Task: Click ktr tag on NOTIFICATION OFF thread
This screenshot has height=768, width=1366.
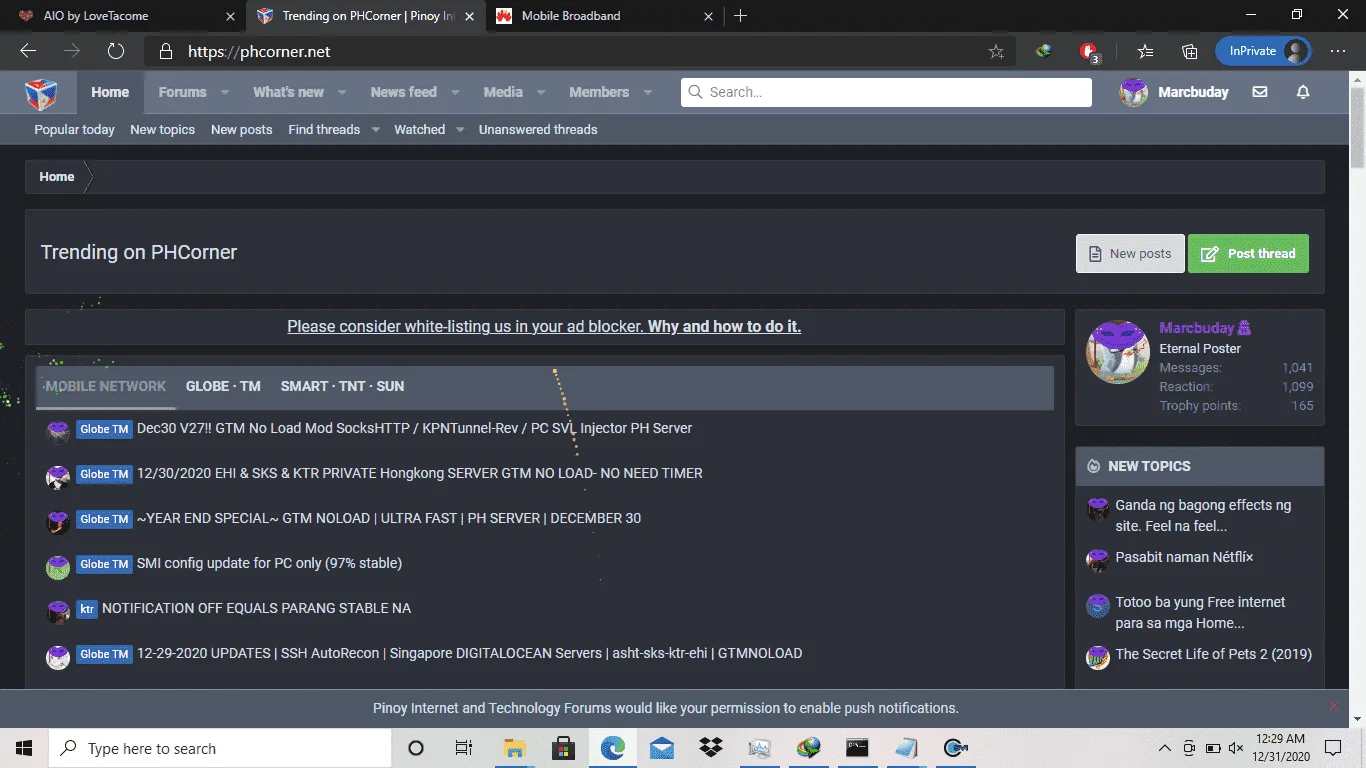Action: coord(87,609)
